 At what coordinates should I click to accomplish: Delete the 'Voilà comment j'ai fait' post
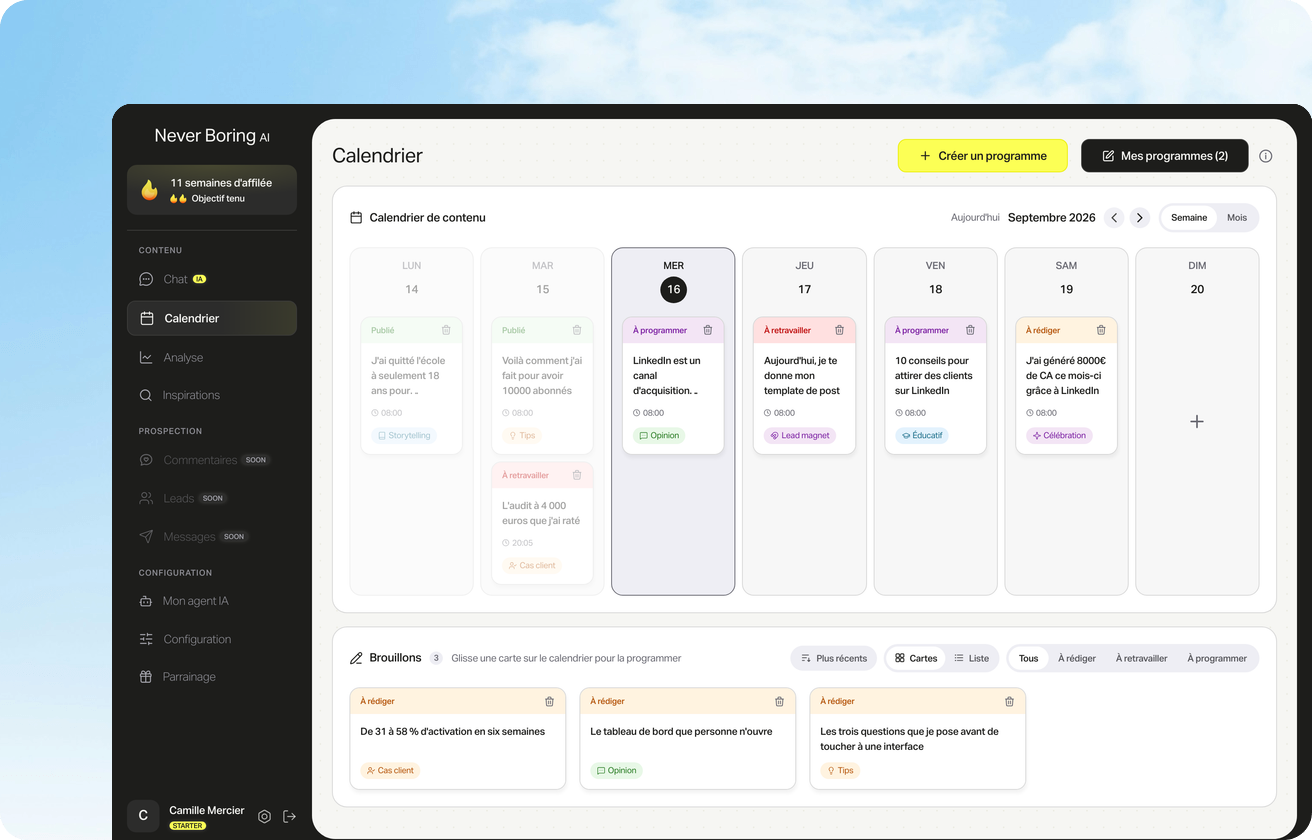(x=577, y=330)
